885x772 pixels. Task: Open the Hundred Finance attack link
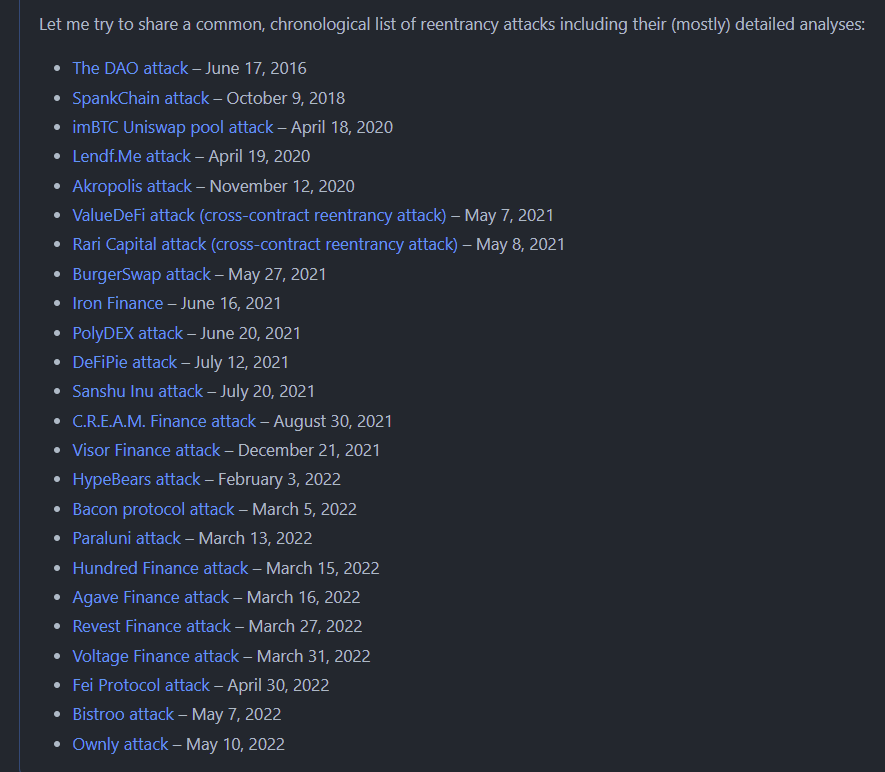click(x=159, y=567)
